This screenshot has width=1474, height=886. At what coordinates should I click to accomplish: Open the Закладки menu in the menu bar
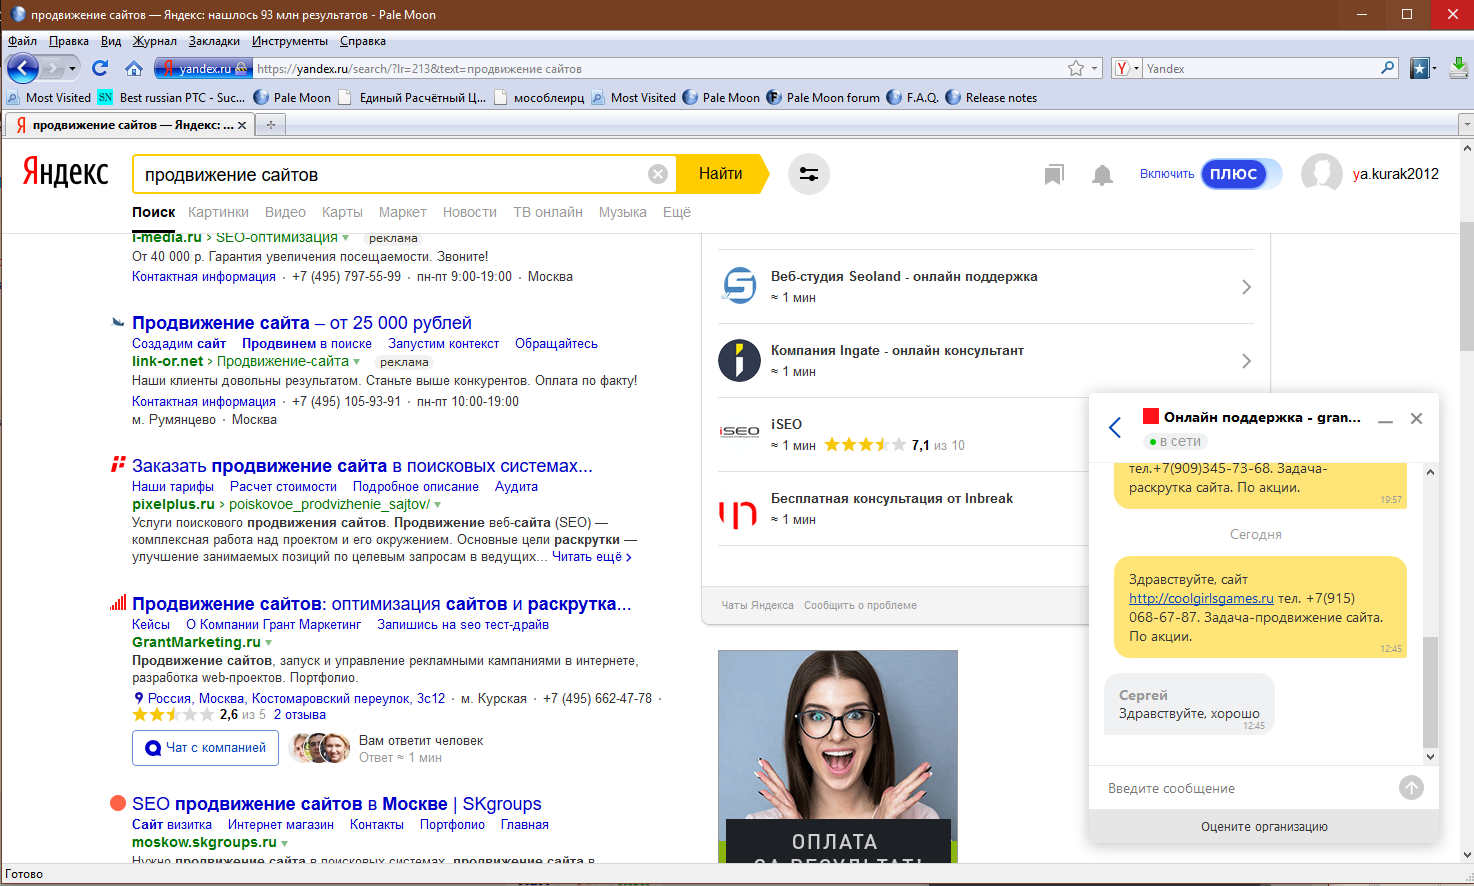coord(214,41)
